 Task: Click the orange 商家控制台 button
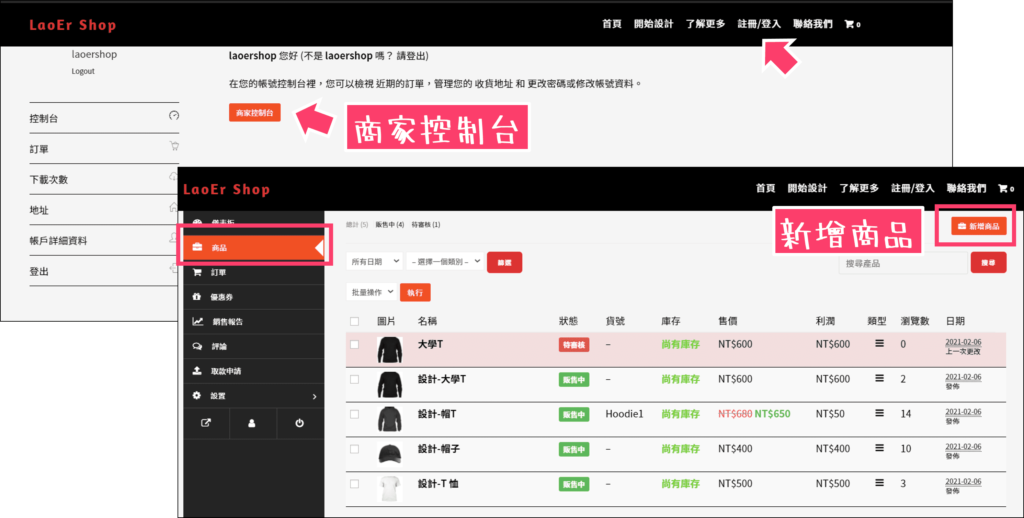tap(254, 113)
